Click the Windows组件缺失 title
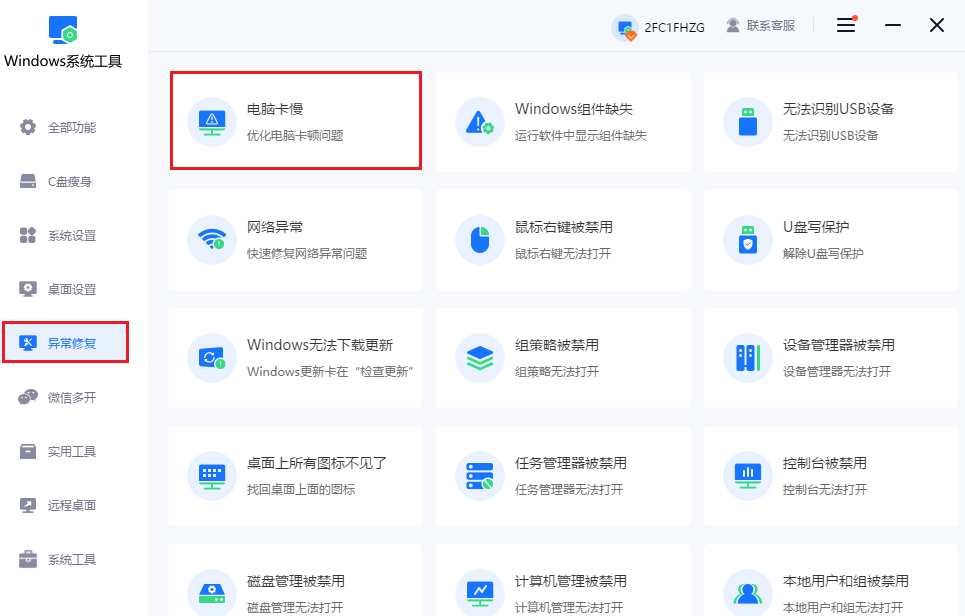 click(x=574, y=109)
